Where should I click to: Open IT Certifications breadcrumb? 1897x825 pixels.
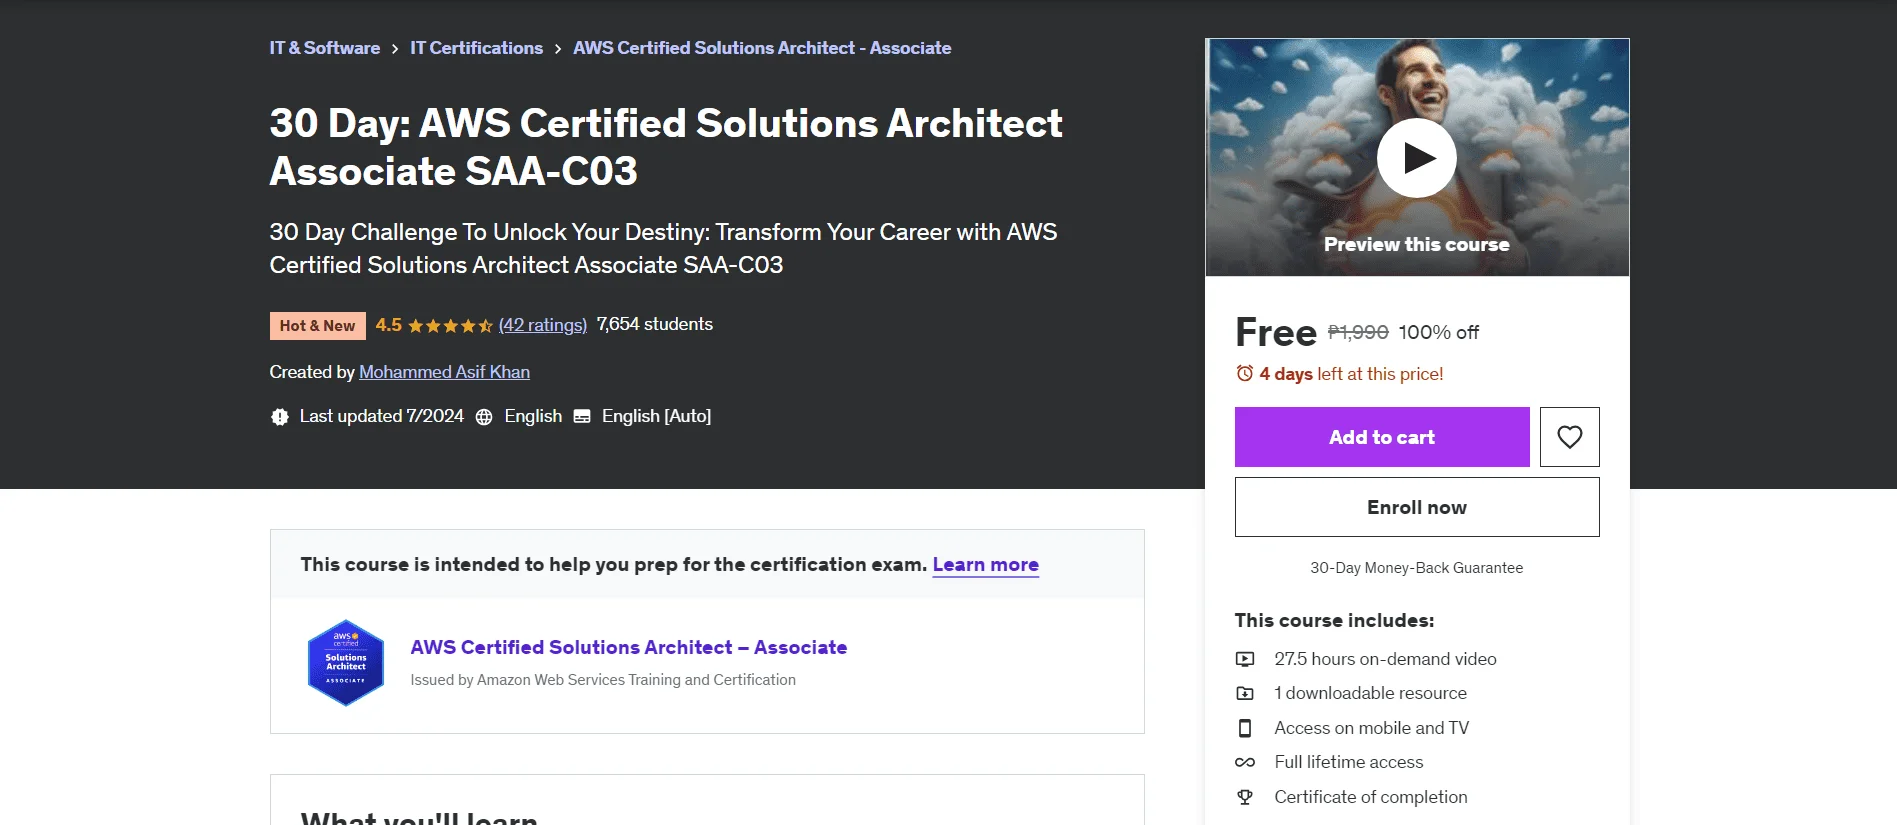pyautogui.click(x=476, y=48)
